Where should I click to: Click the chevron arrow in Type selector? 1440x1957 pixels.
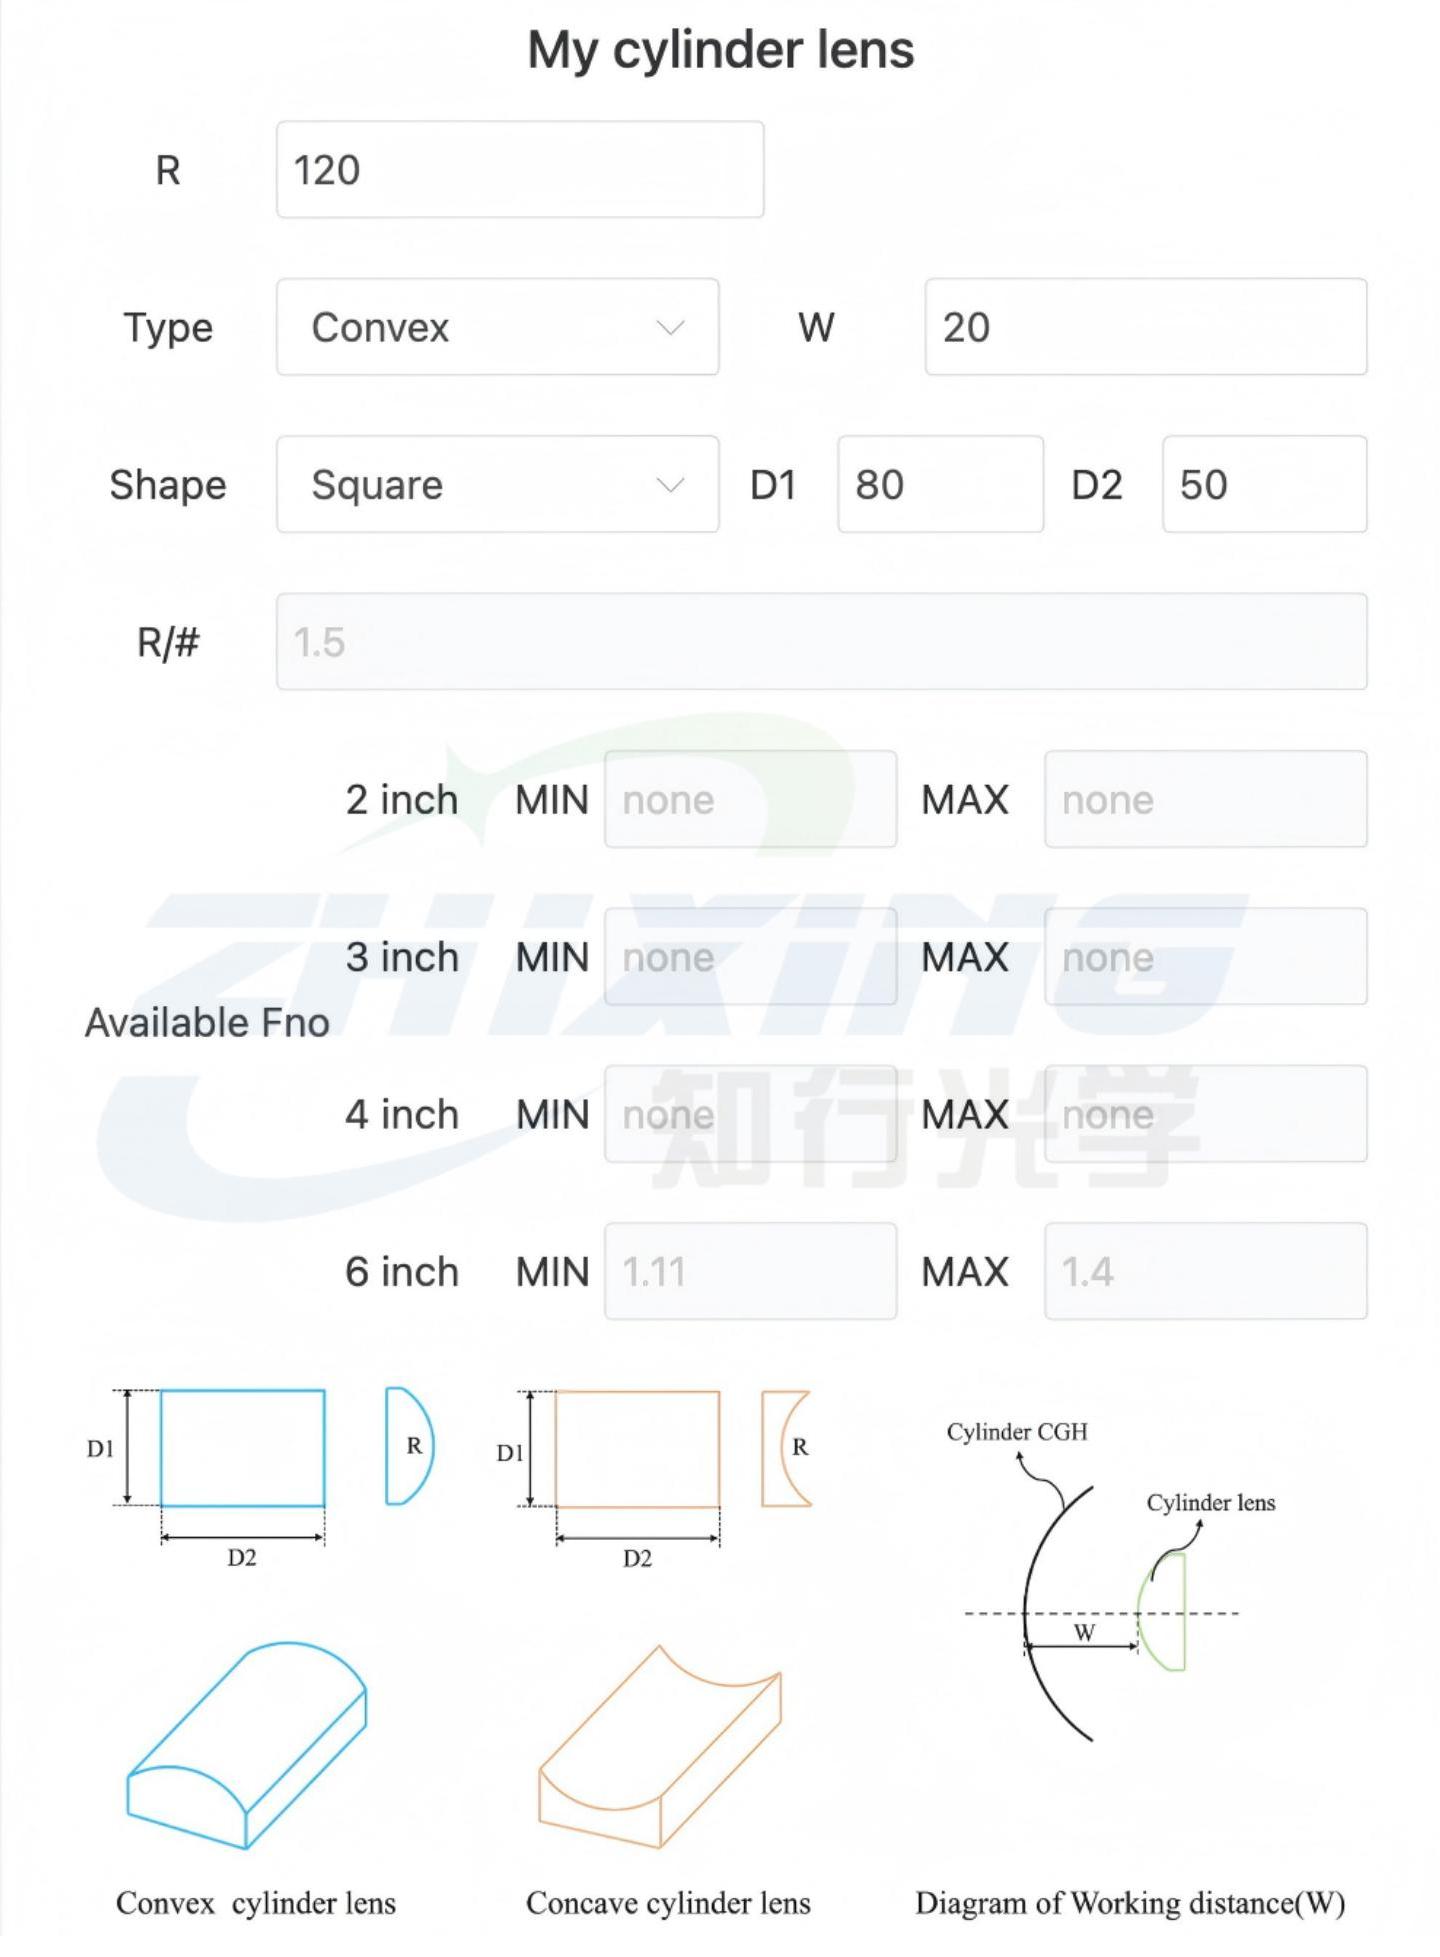pos(670,327)
